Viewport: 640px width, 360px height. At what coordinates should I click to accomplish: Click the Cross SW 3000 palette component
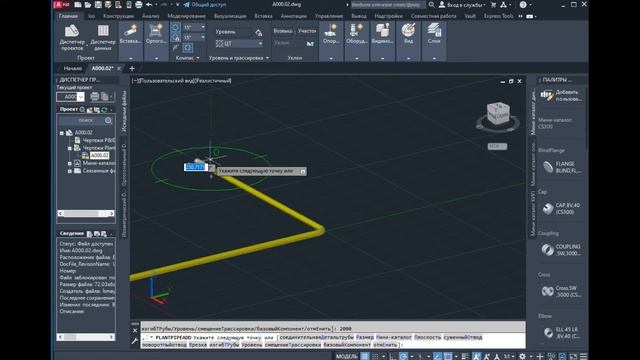(562, 291)
